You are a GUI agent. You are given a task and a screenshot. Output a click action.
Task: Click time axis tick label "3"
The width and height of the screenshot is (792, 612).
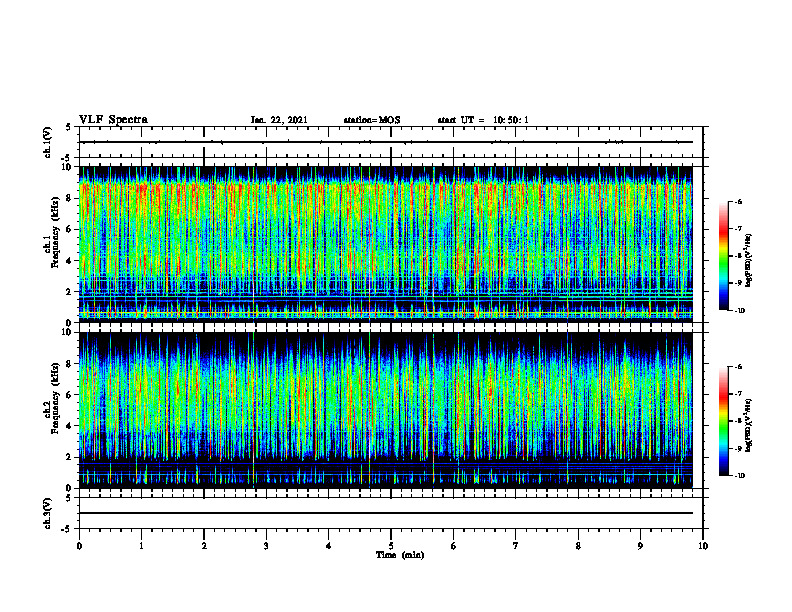coord(266,546)
